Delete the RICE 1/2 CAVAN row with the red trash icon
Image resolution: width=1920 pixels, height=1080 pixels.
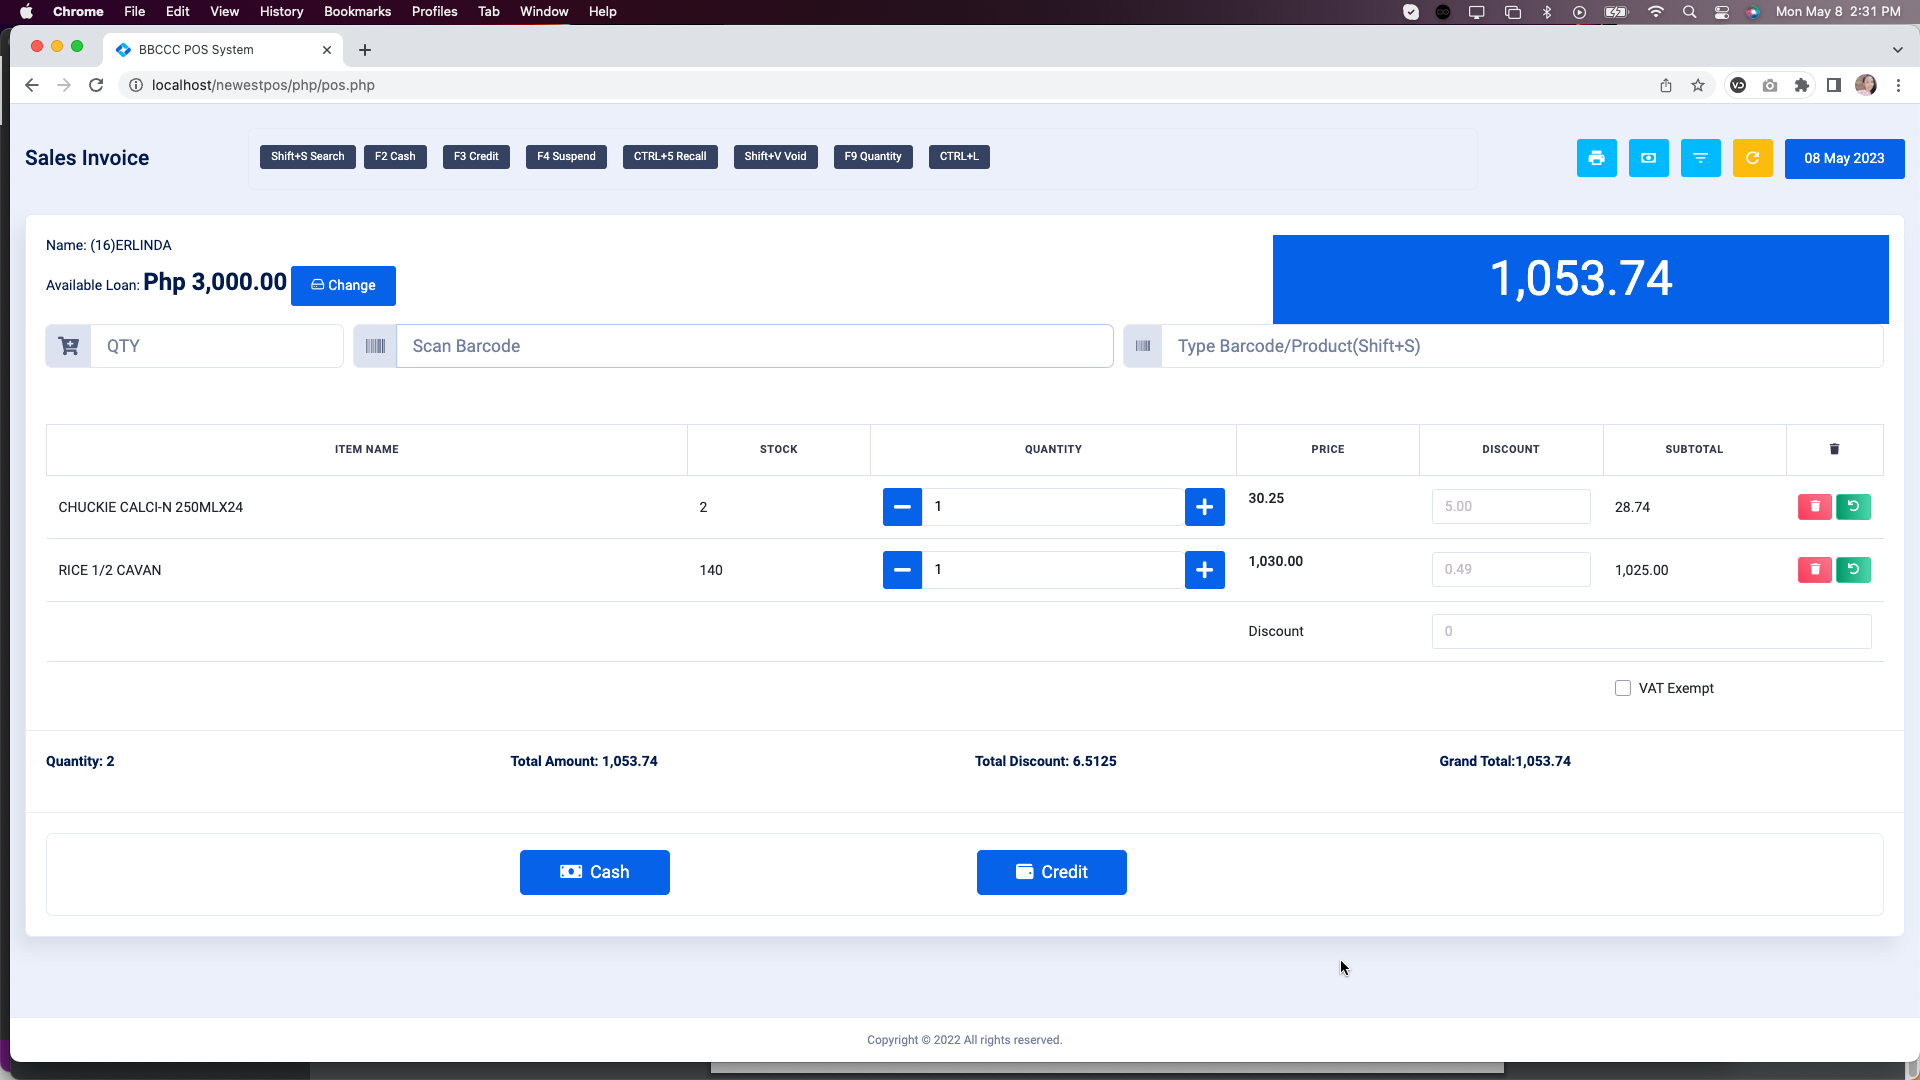tap(1814, 570)
